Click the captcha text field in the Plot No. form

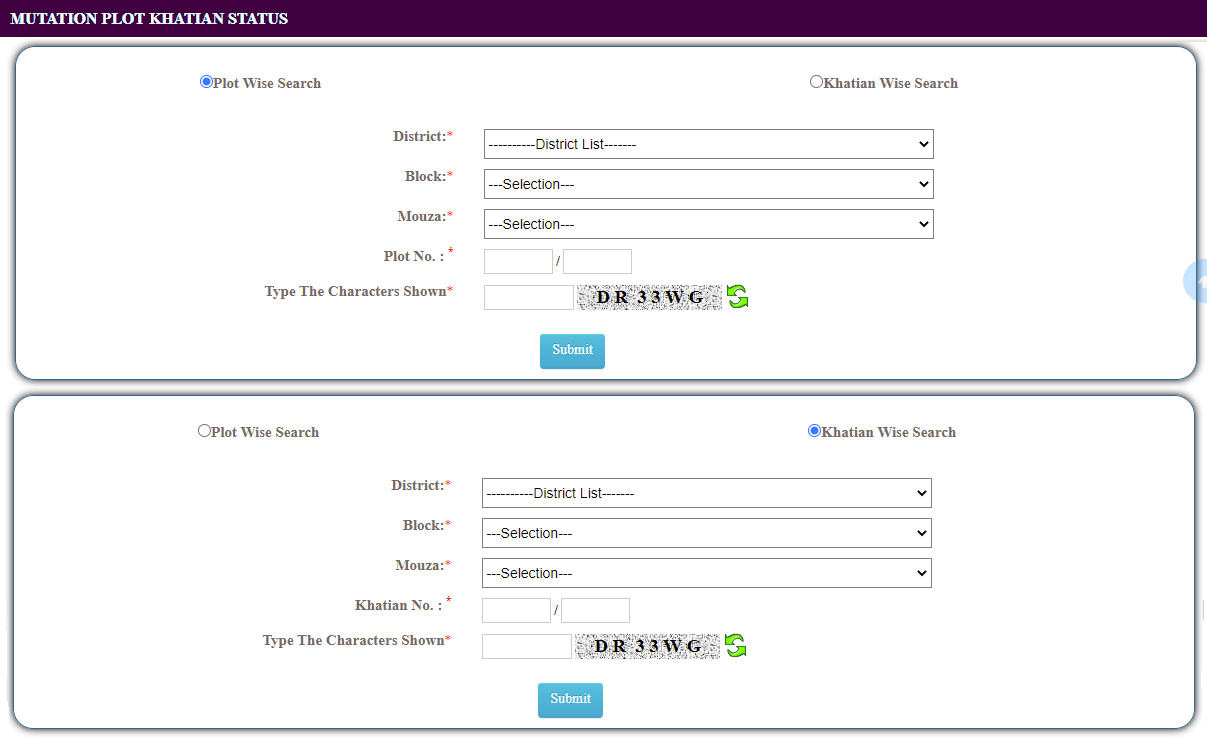[528, 297]
